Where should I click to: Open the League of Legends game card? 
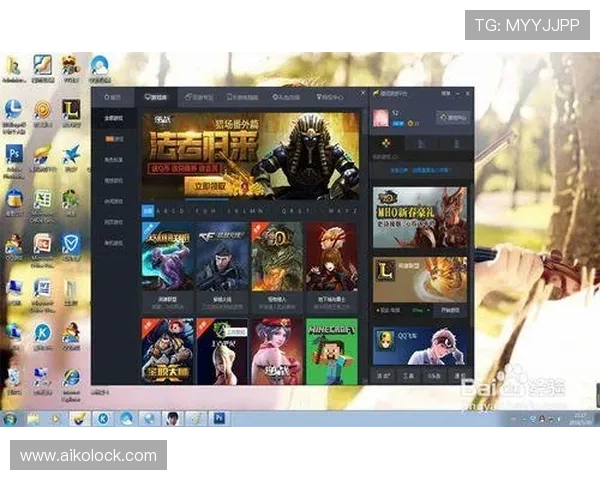pos(168,267)
